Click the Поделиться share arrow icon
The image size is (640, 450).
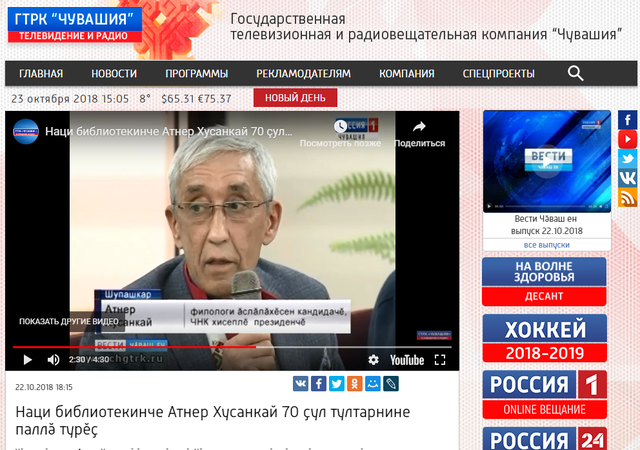(x=419, y=127)
